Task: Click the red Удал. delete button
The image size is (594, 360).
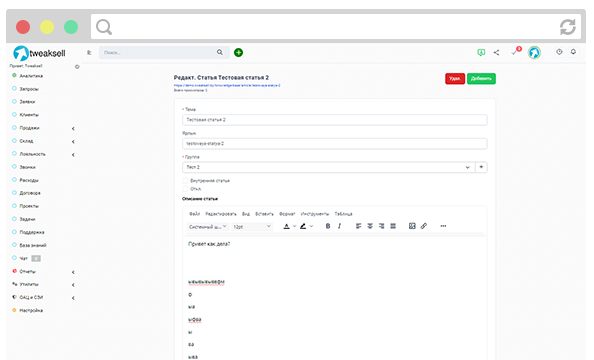Action: tap(455, 78)
